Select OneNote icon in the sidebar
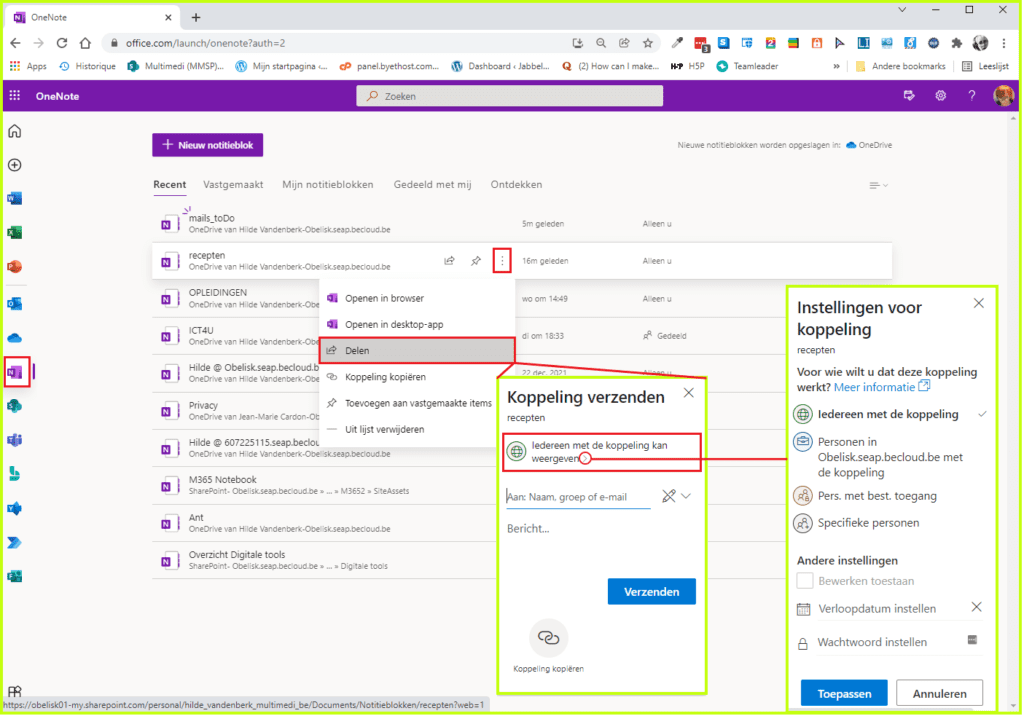This screenshot has width=1024, height=716. point(16,372)
